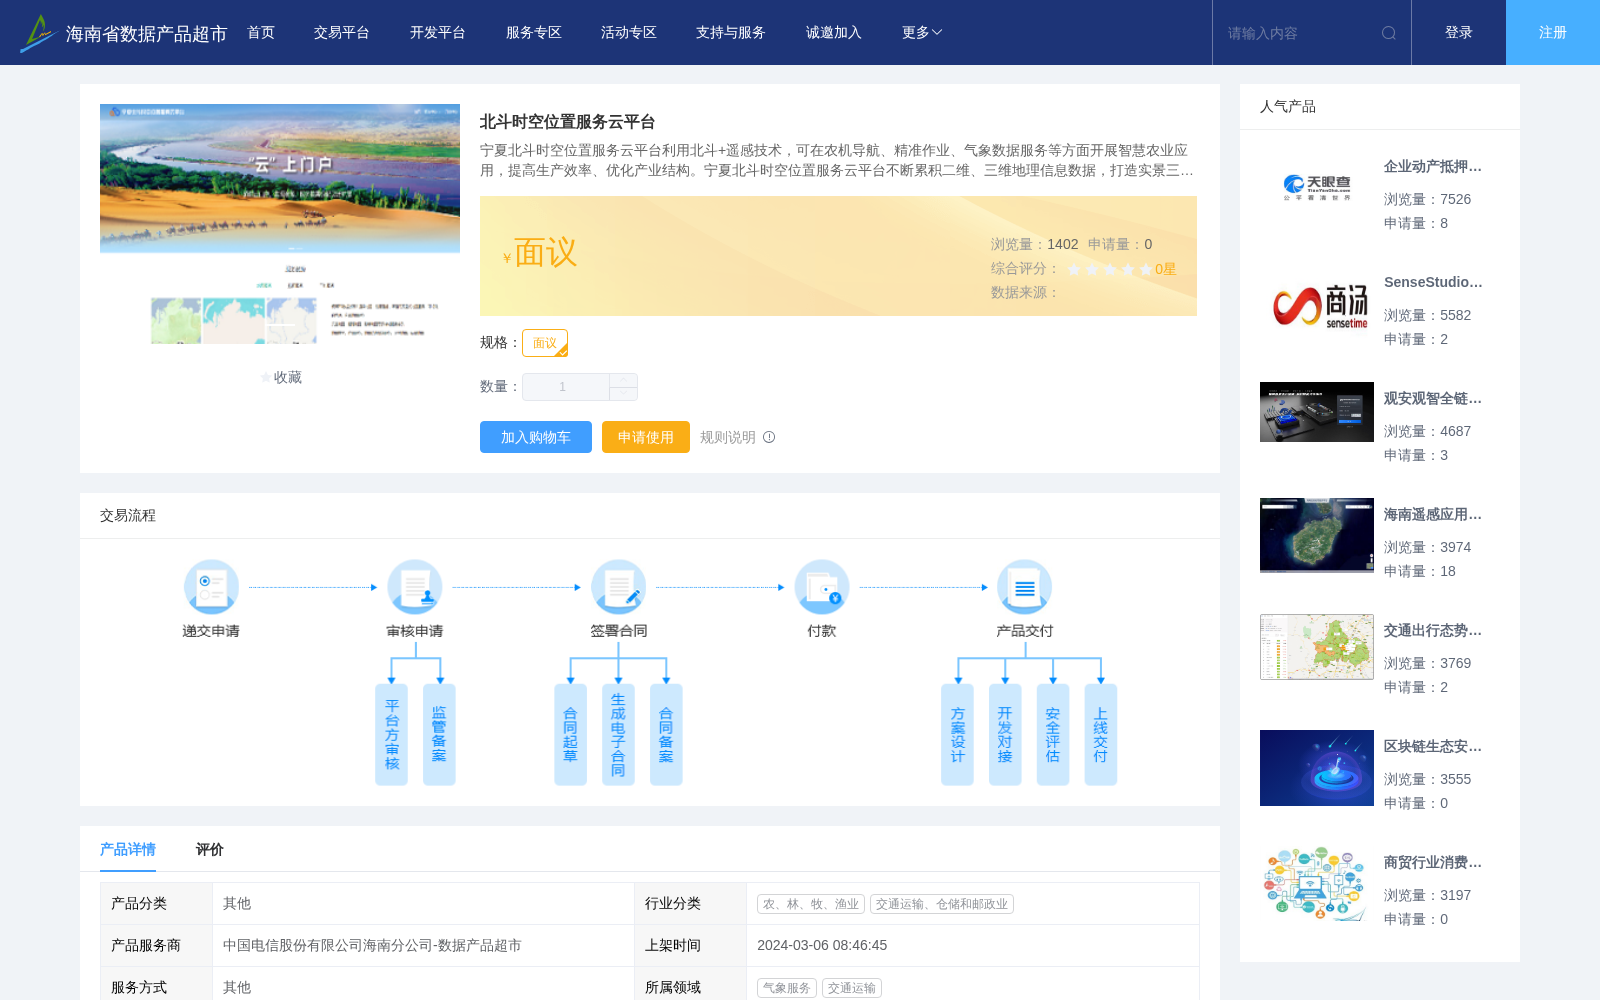Click the 交通运输、仓储和邮政业 industry tag

942,904
